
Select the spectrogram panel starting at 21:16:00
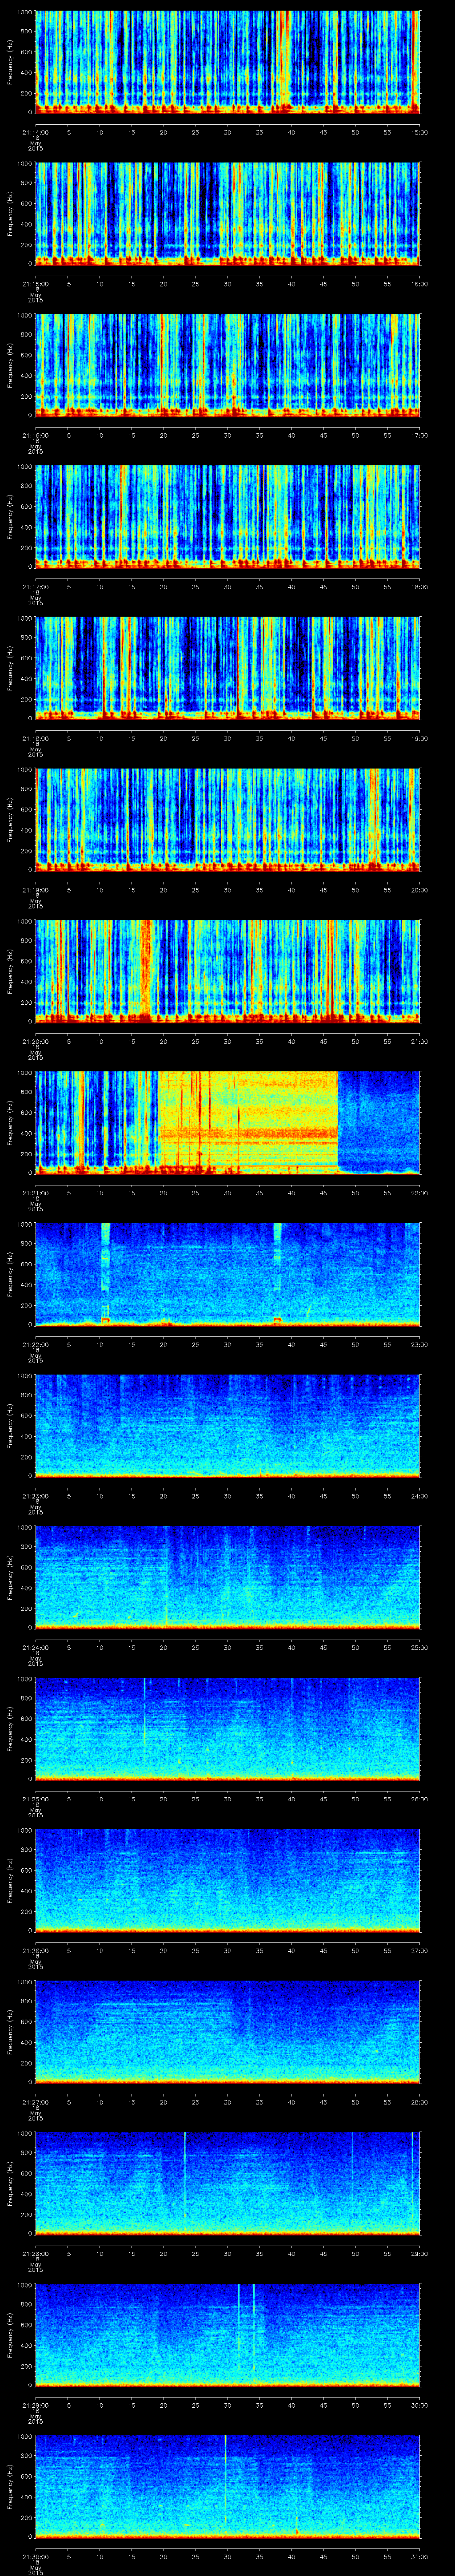(227, 365)
